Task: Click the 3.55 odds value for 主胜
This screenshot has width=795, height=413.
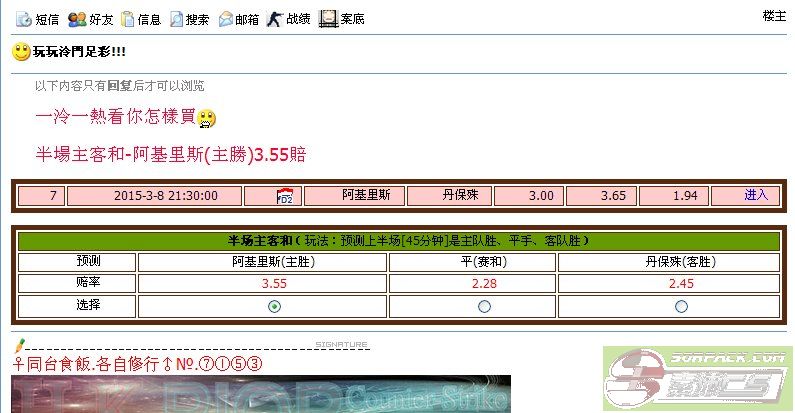Action: pos(274,283)
